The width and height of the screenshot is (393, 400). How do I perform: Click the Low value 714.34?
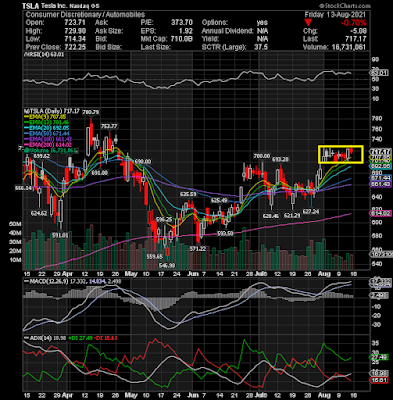pyautogui.click(x=75, y=39)
